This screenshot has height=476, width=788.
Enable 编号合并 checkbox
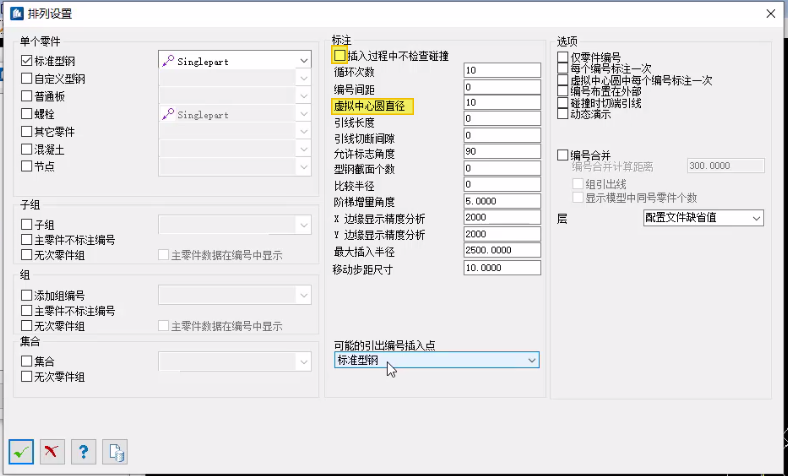pyautogui.click(x=563, y=155)
